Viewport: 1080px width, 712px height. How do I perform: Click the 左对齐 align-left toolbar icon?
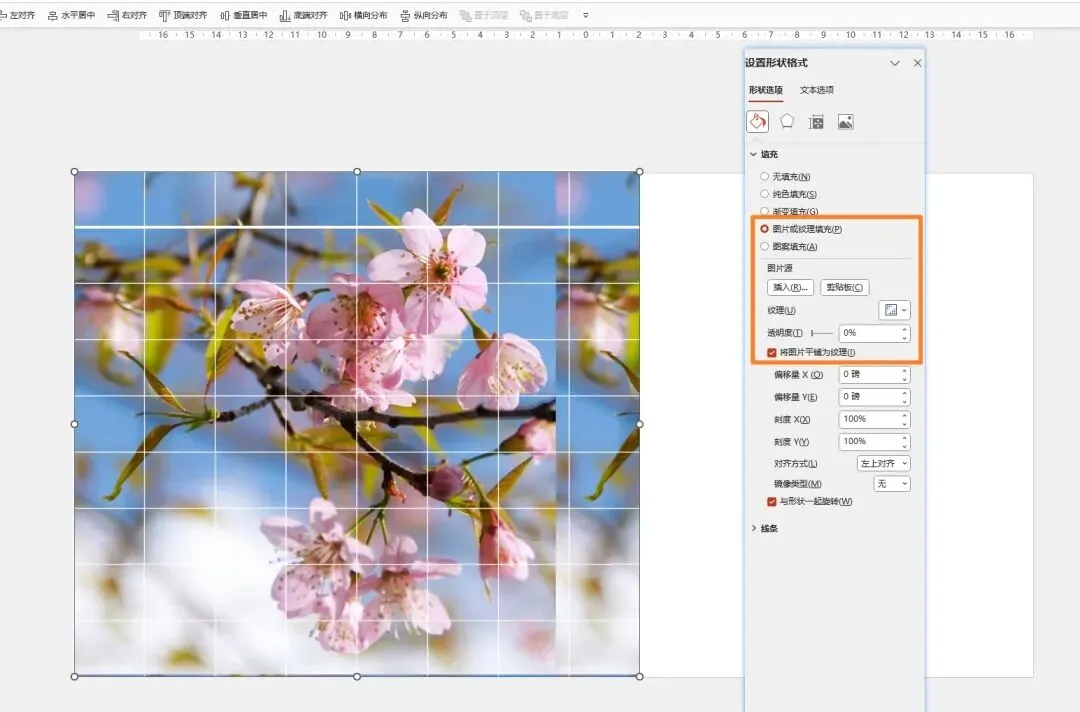coord(3,15)
